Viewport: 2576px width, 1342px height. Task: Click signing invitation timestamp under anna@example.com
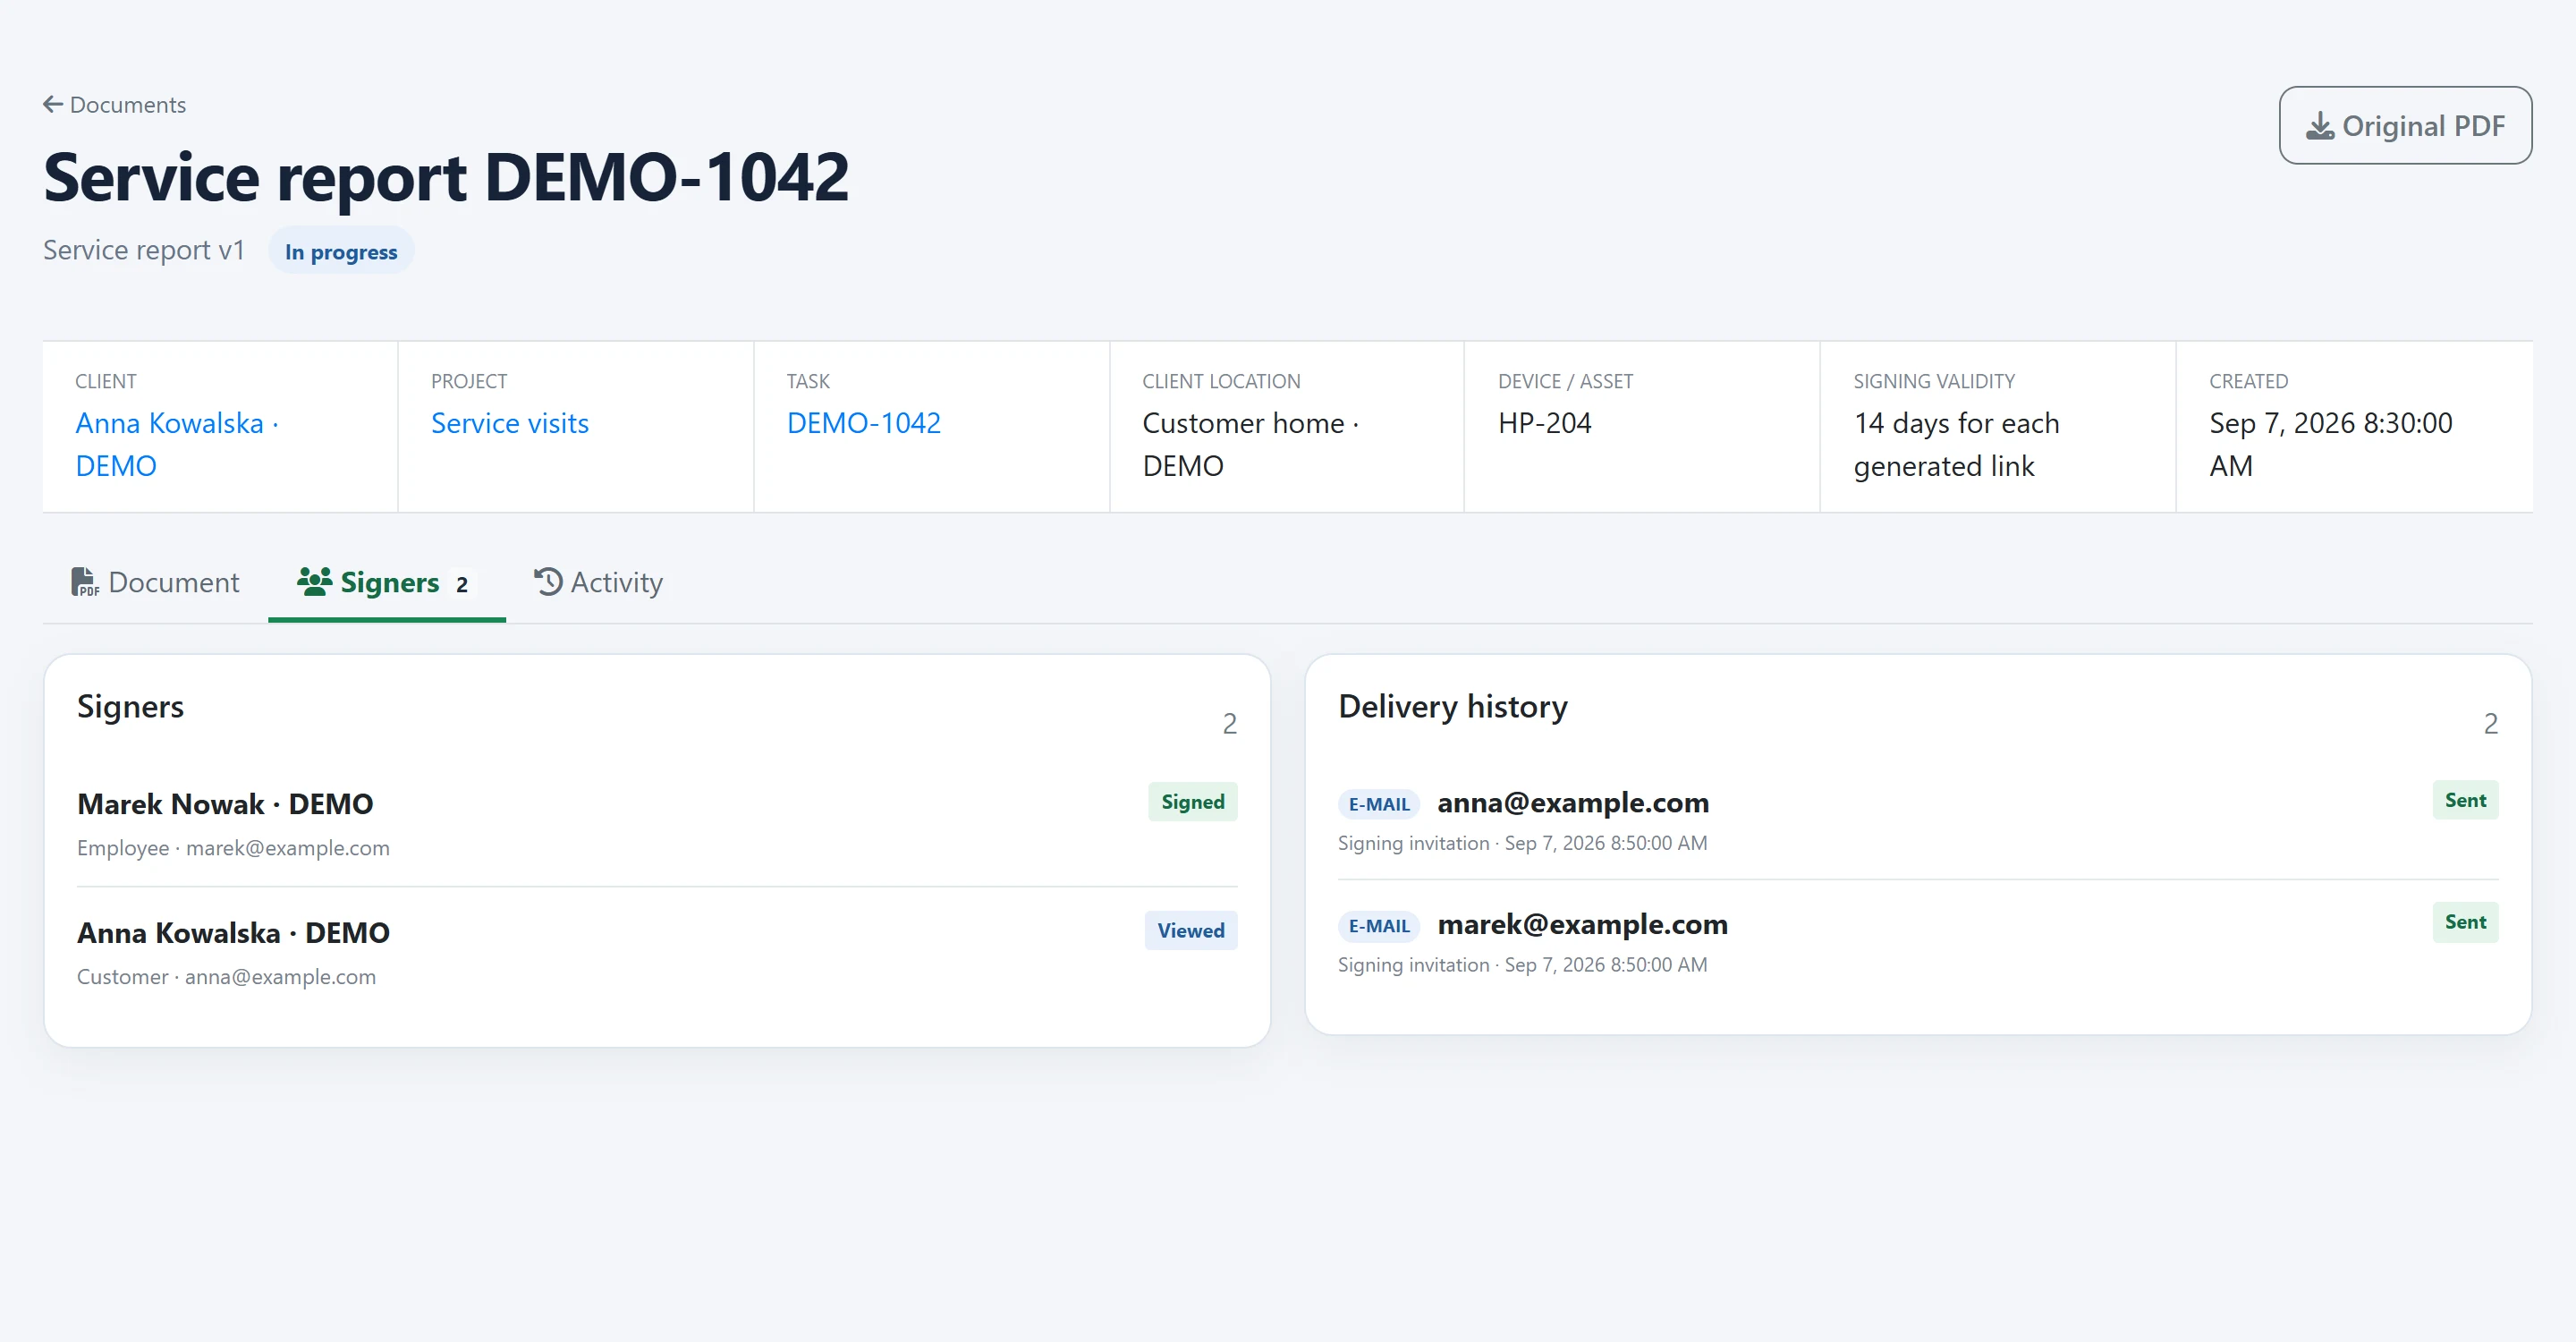(x=1605, y=843)
